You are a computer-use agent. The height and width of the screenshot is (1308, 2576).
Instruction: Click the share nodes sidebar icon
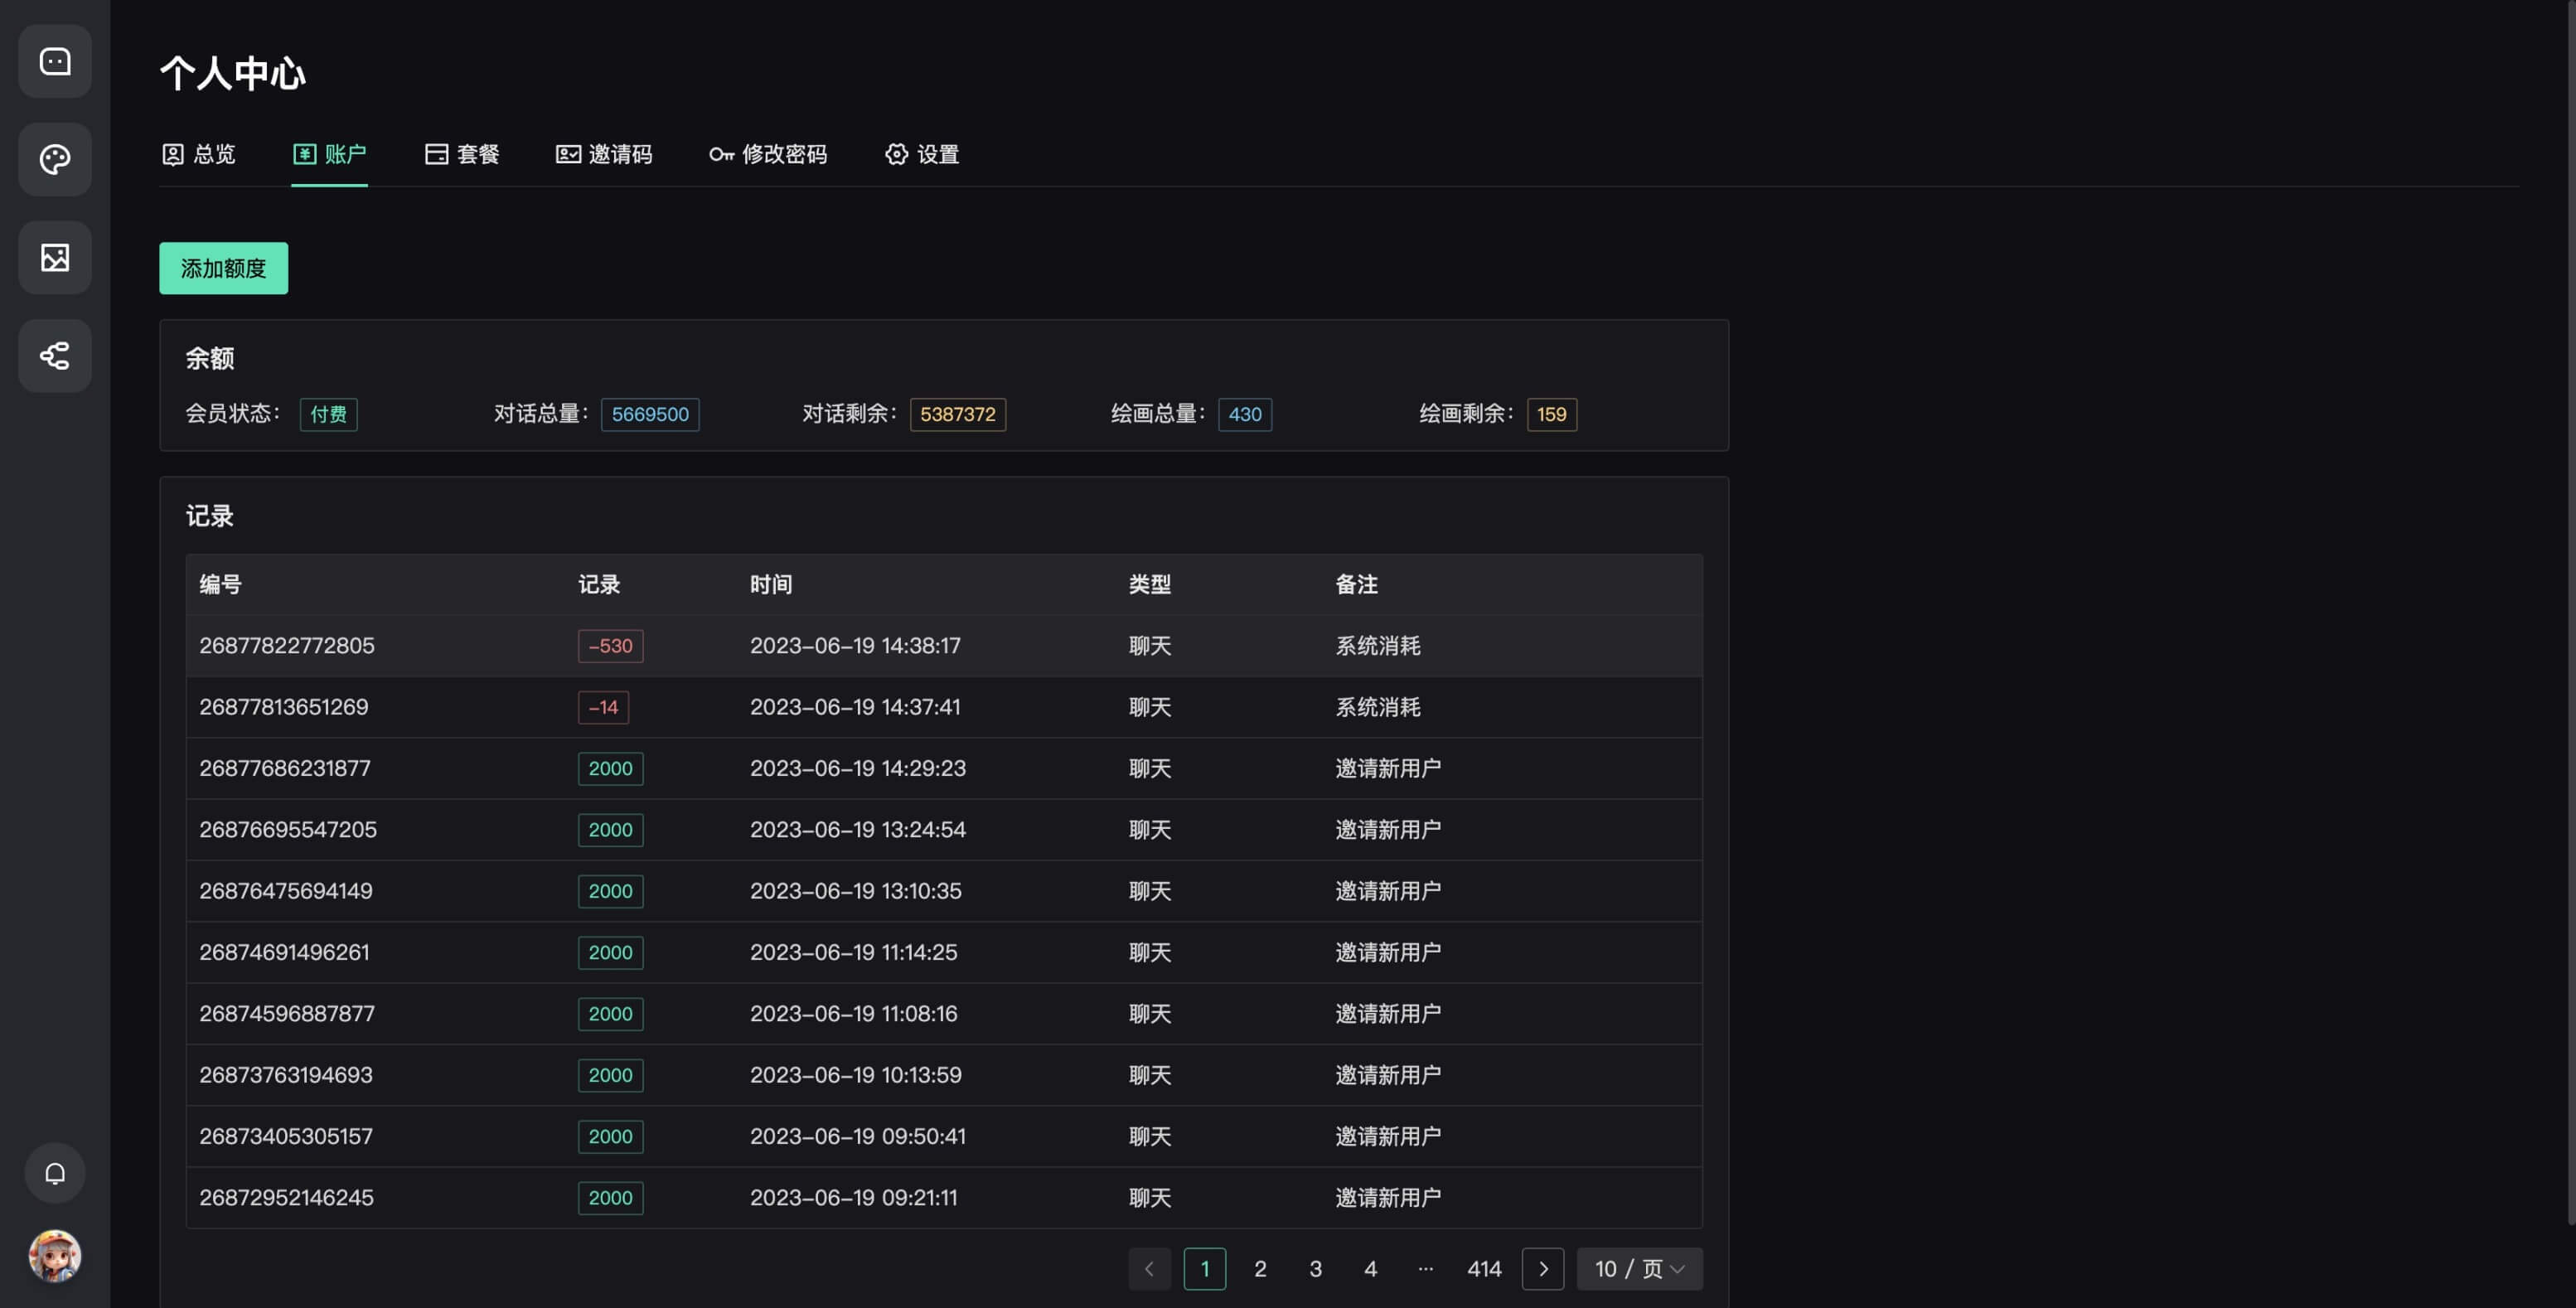(55, 356)
